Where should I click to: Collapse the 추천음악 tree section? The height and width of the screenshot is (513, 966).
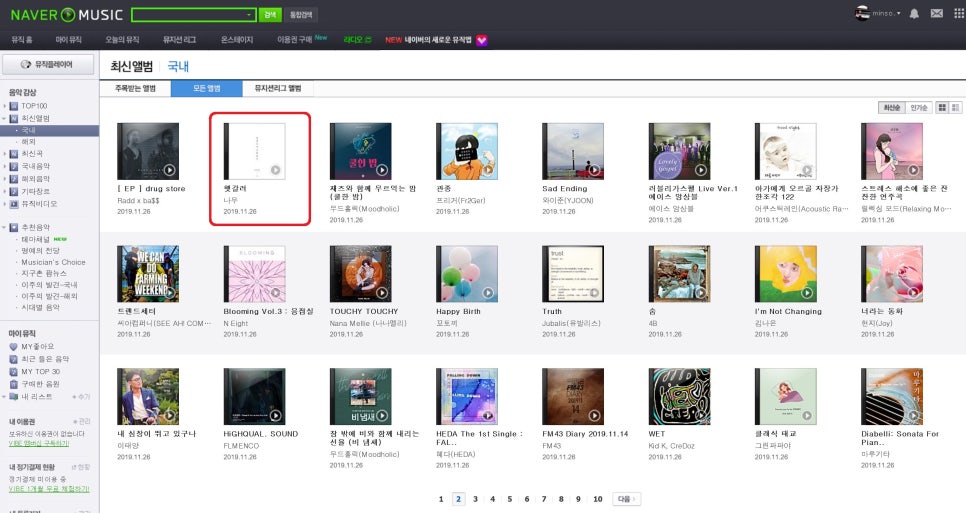(x=4, y=227)
